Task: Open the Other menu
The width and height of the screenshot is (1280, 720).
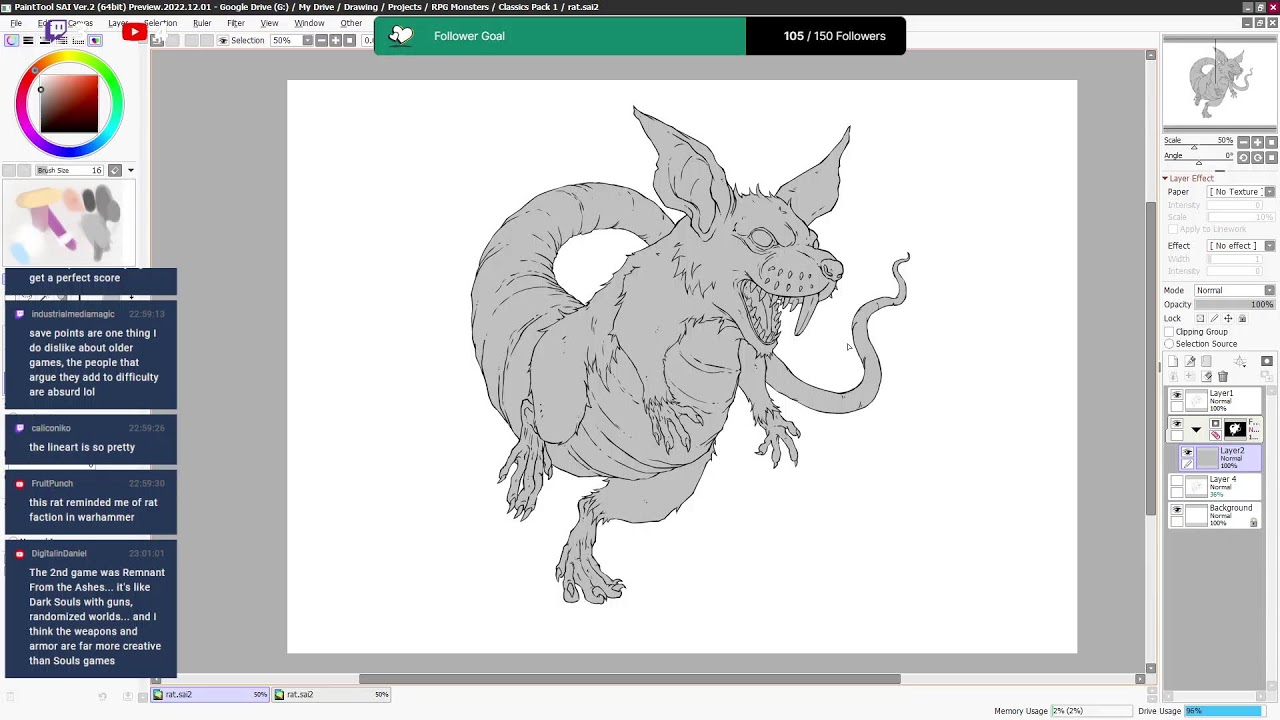Action: pos(351,23)
